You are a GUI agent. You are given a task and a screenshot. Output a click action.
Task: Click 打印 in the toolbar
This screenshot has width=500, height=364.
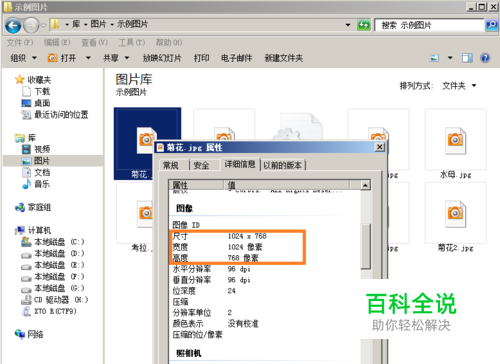[202, 58]
